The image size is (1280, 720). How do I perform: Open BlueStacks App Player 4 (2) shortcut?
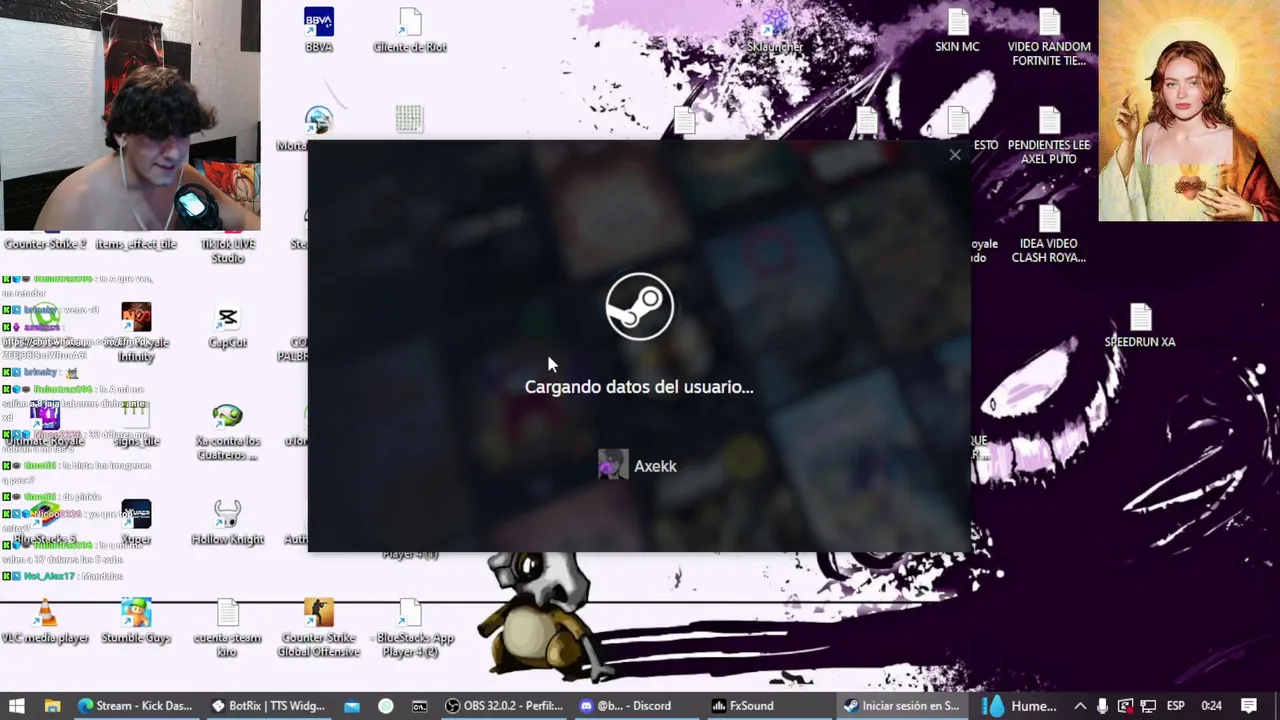tap(410, 627)
